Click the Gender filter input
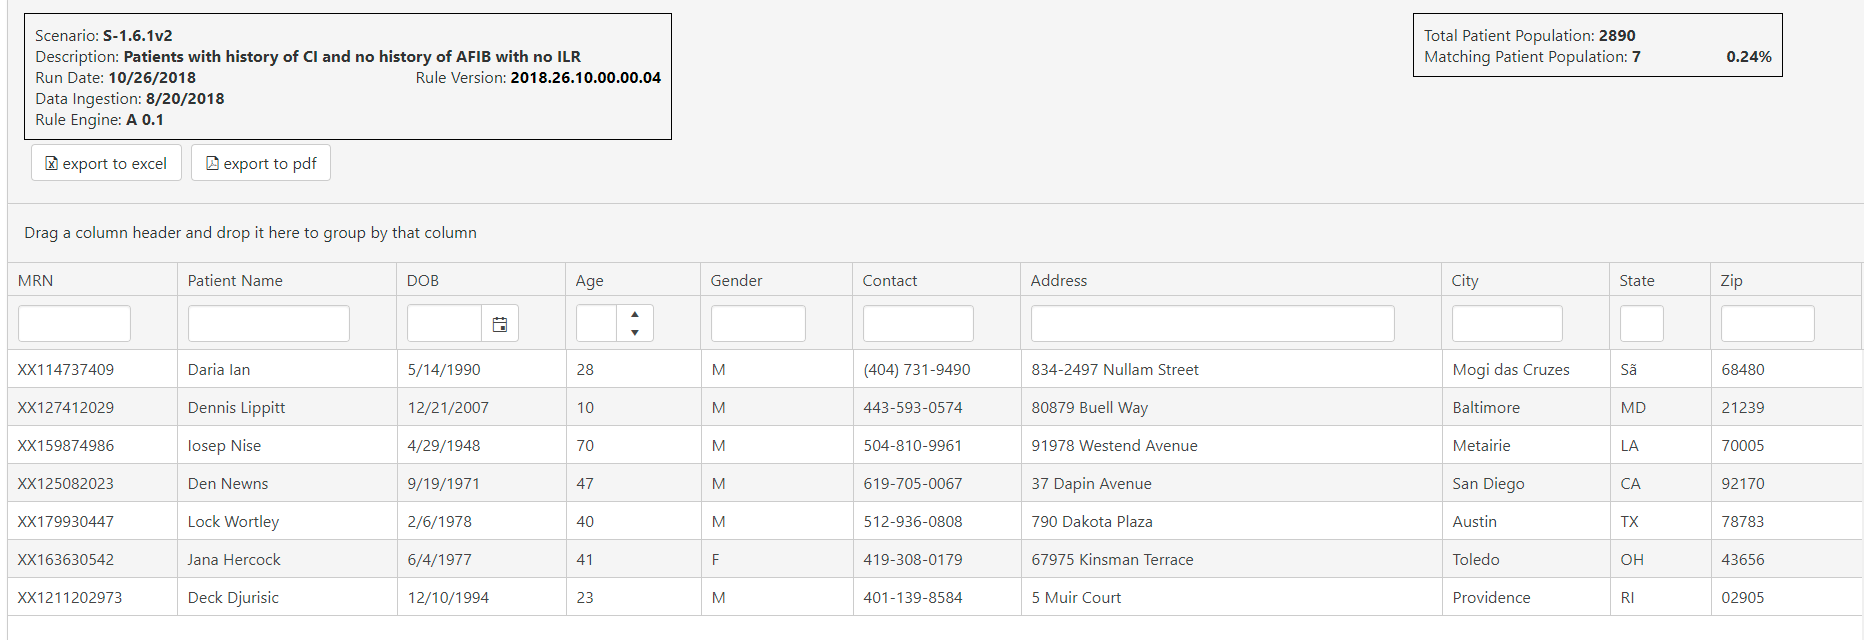1864x640 pixels. (758, 324)
